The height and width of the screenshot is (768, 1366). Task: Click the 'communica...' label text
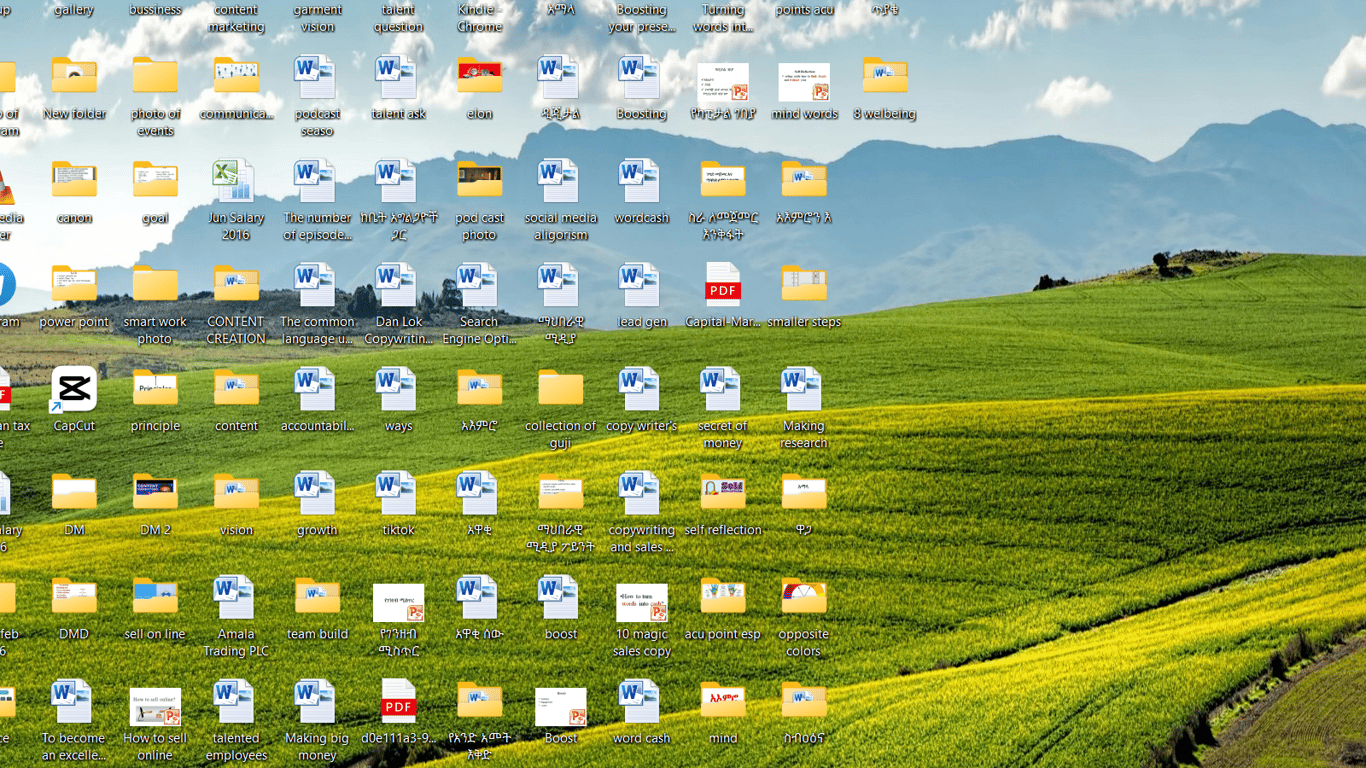[x=236, y=114]
